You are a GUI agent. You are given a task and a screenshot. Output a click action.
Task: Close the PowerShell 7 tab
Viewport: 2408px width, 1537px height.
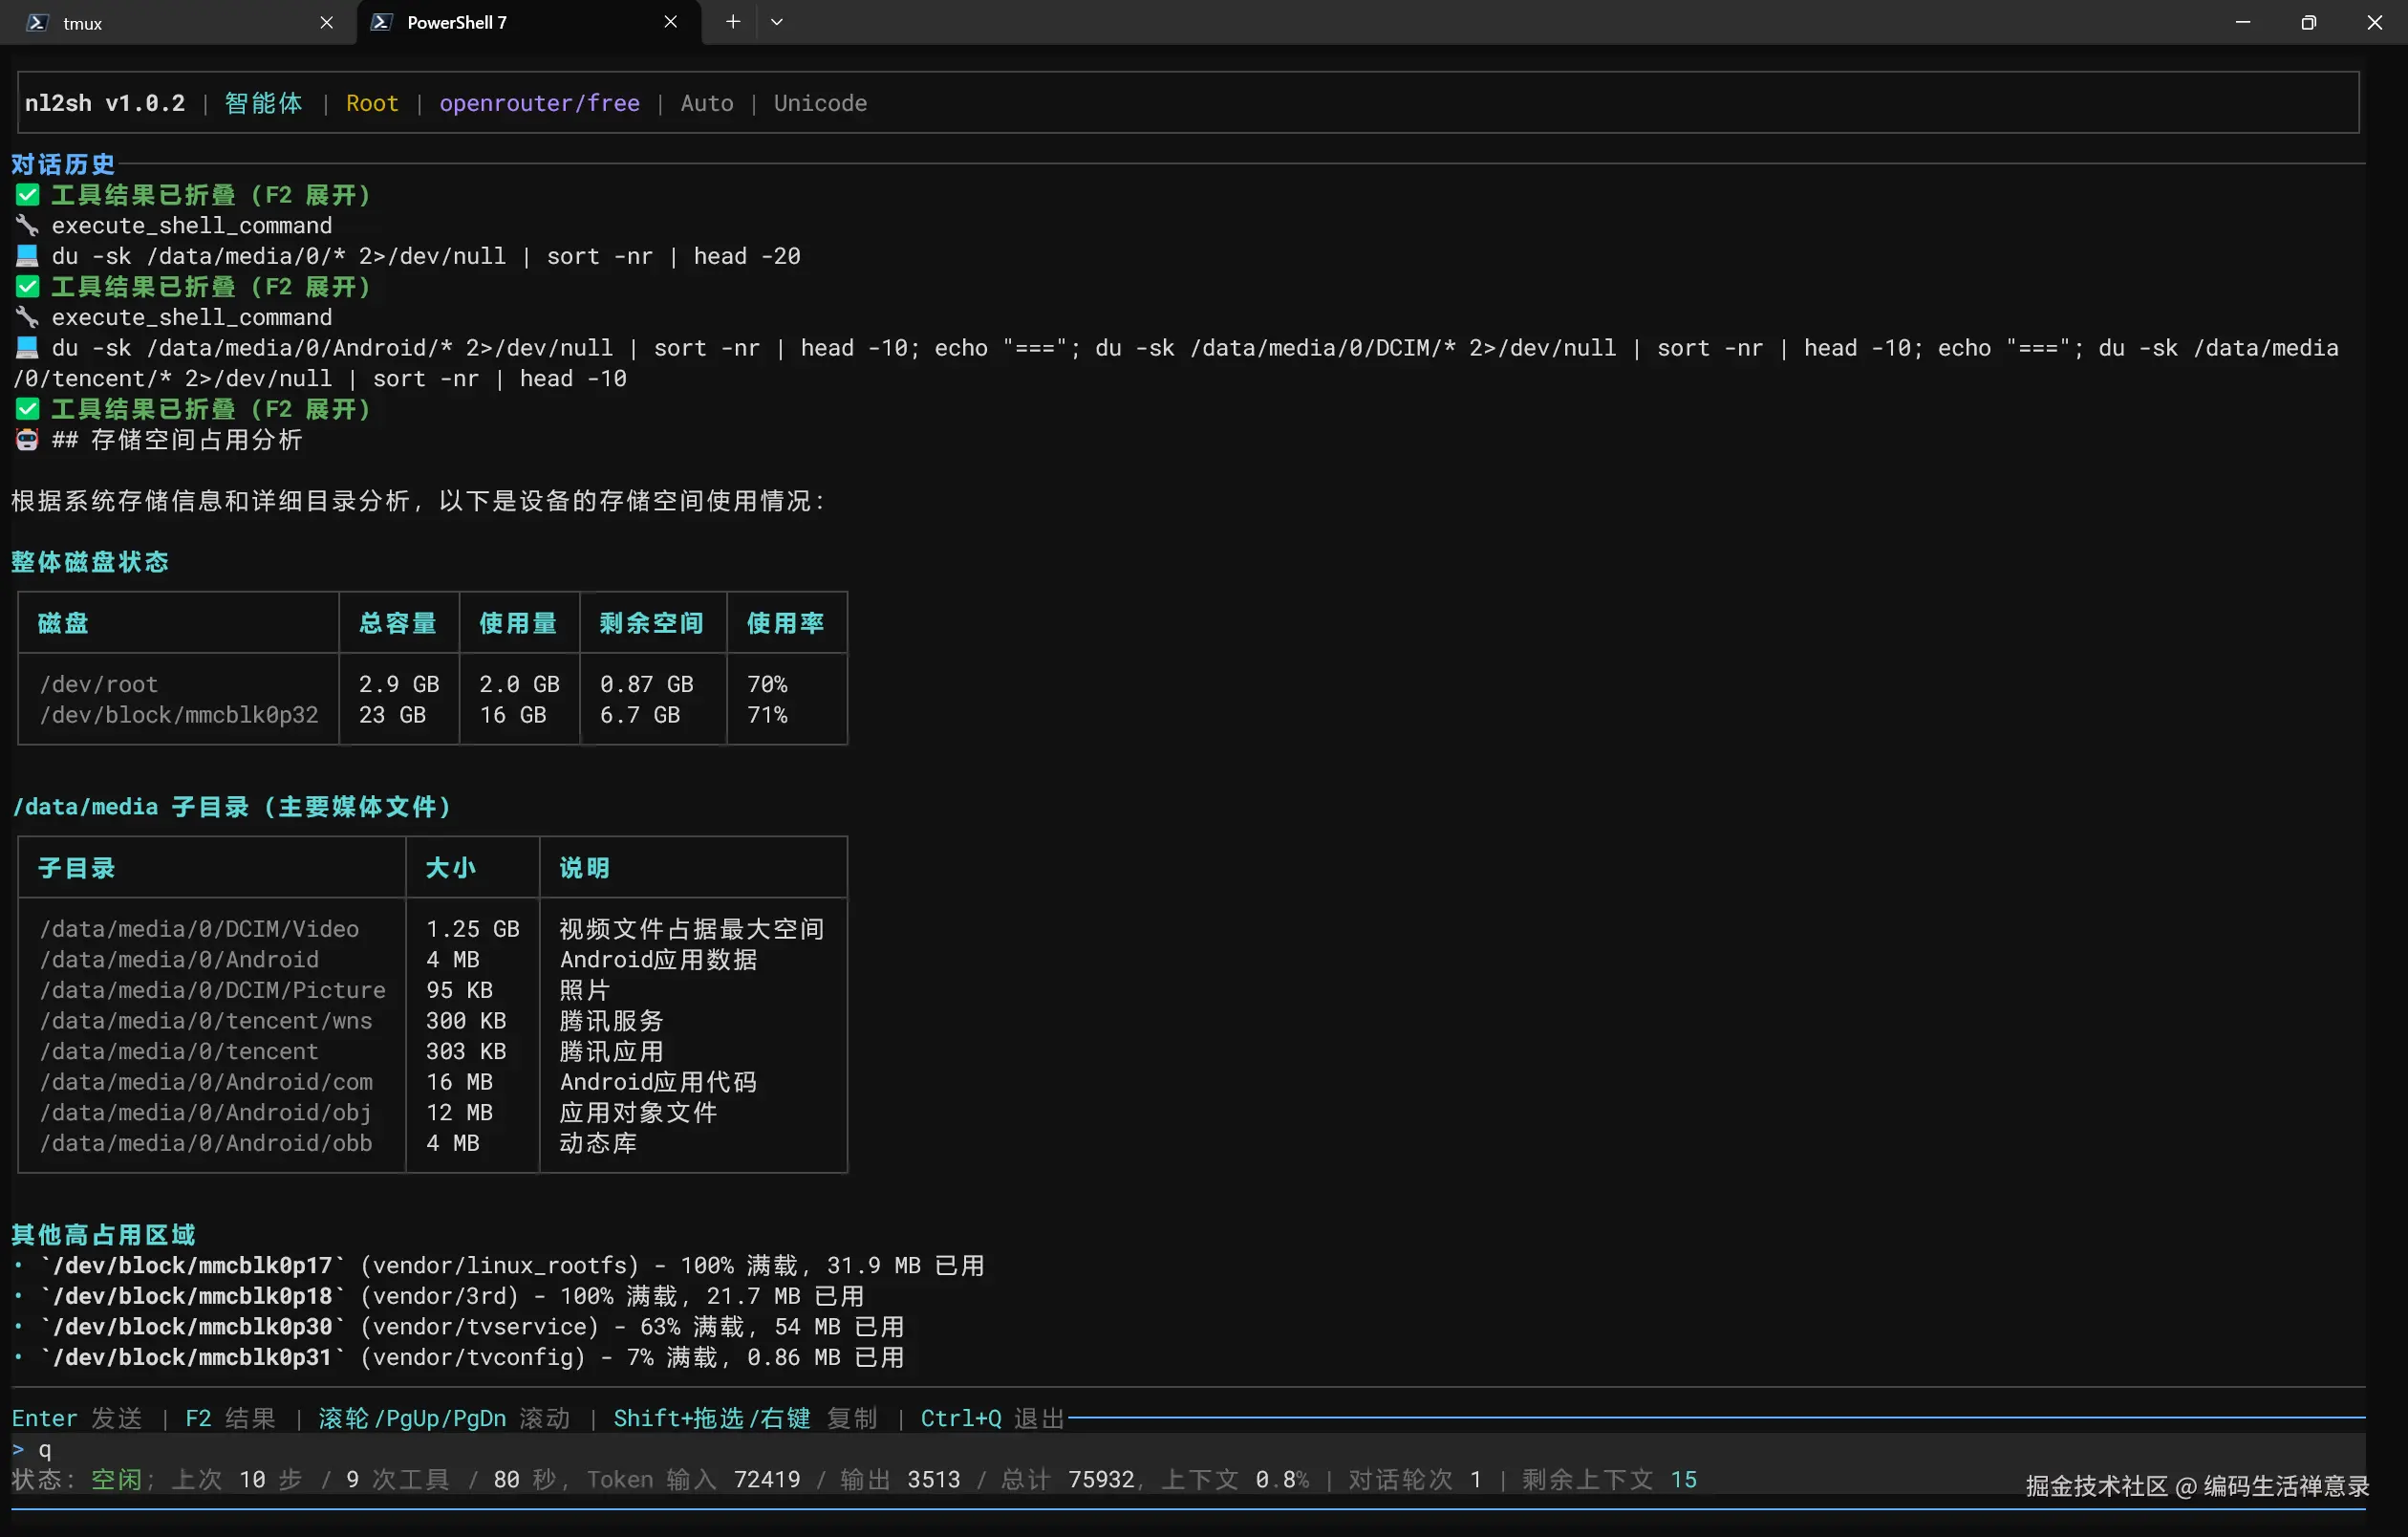[670, 22]
